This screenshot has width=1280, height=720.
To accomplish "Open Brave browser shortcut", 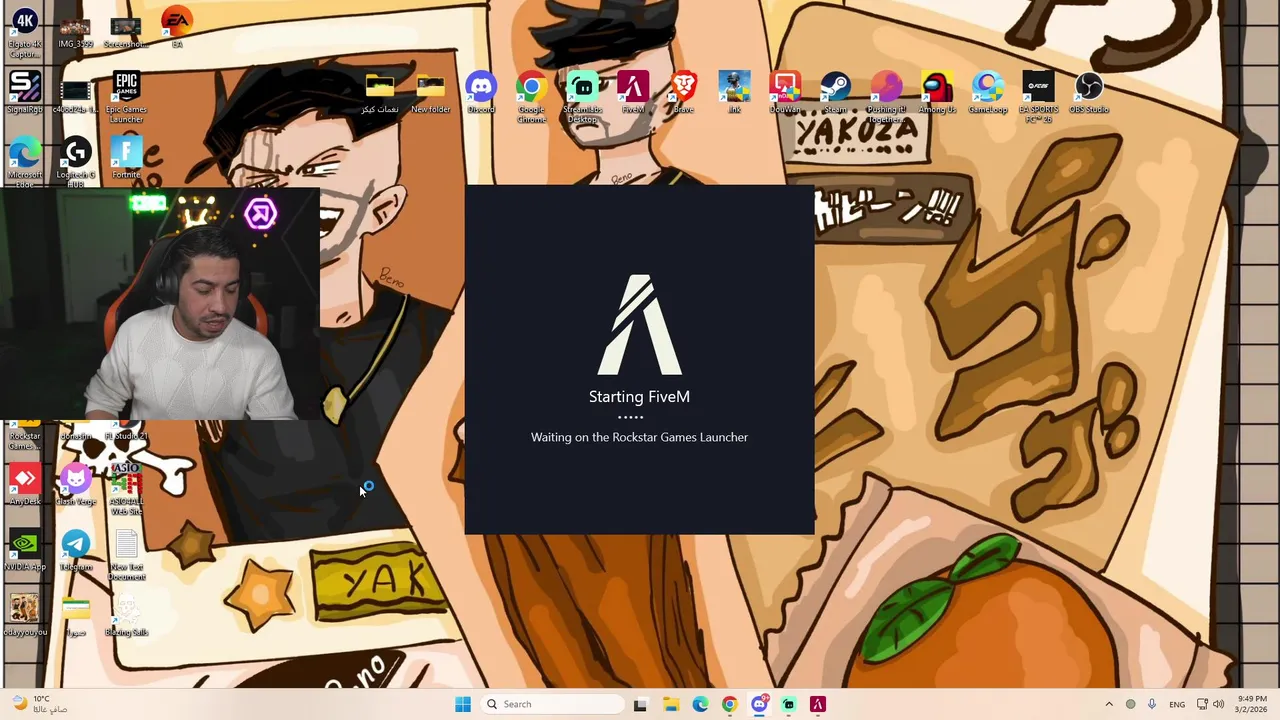I will (684, 93).
